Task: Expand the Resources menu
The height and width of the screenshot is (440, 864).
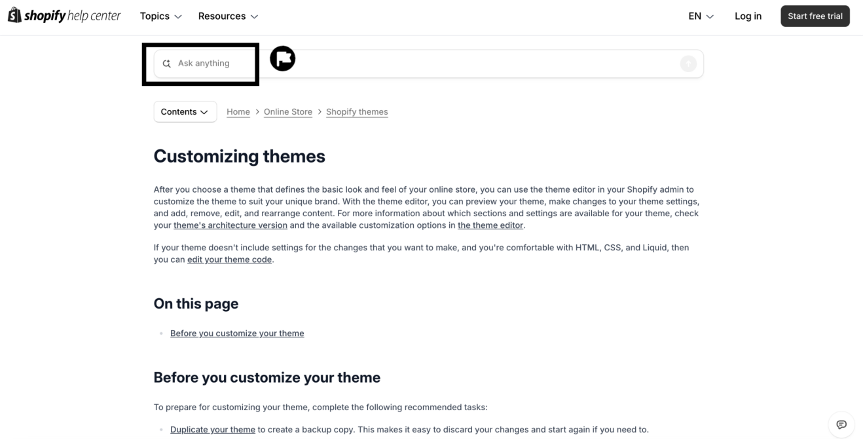Action: pyautogui.click(x=227, y=16)
